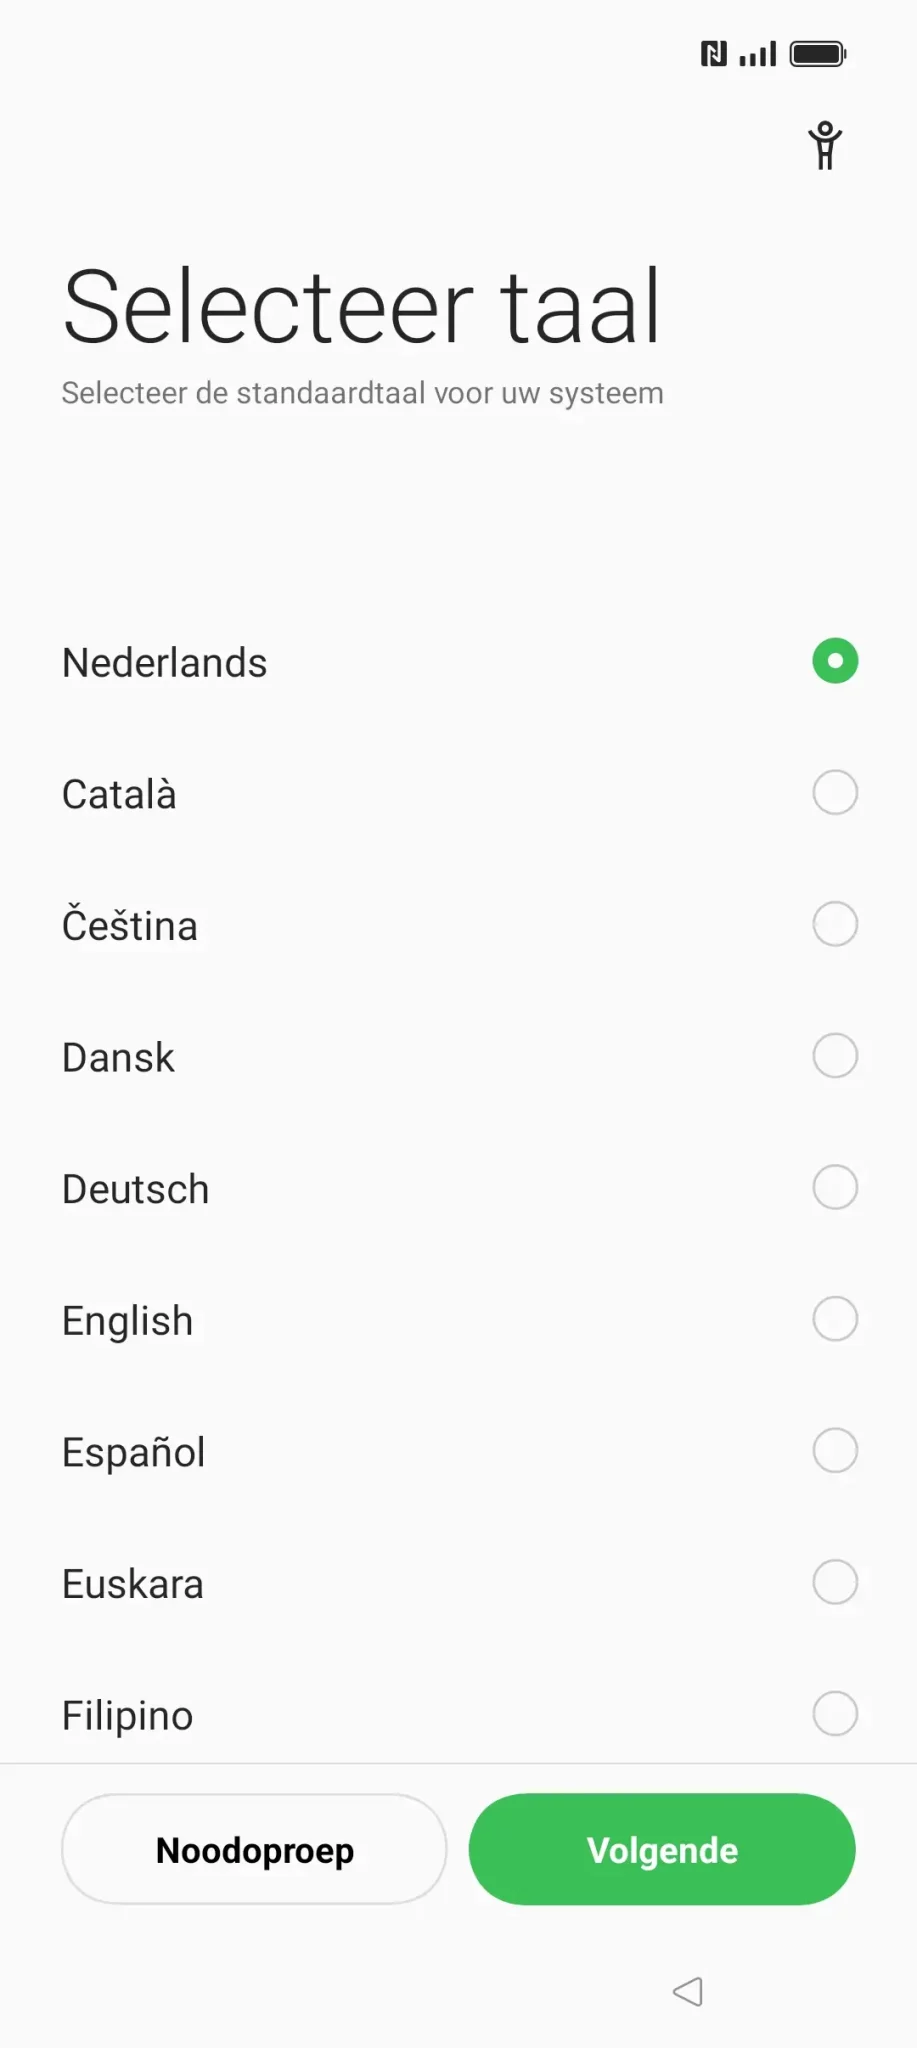Screen dimensions: 917x2048
Task: Tap the battery status icon
Action: (x=818, y=54)
